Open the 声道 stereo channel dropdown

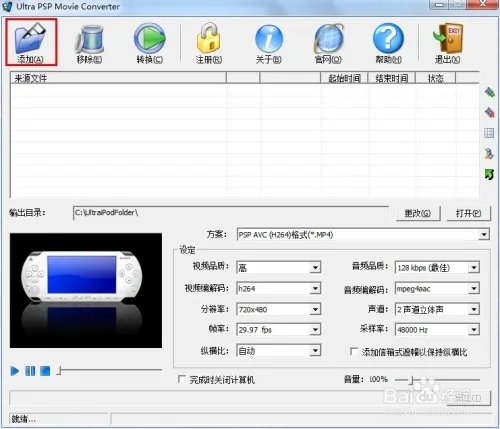coord(473,309)
